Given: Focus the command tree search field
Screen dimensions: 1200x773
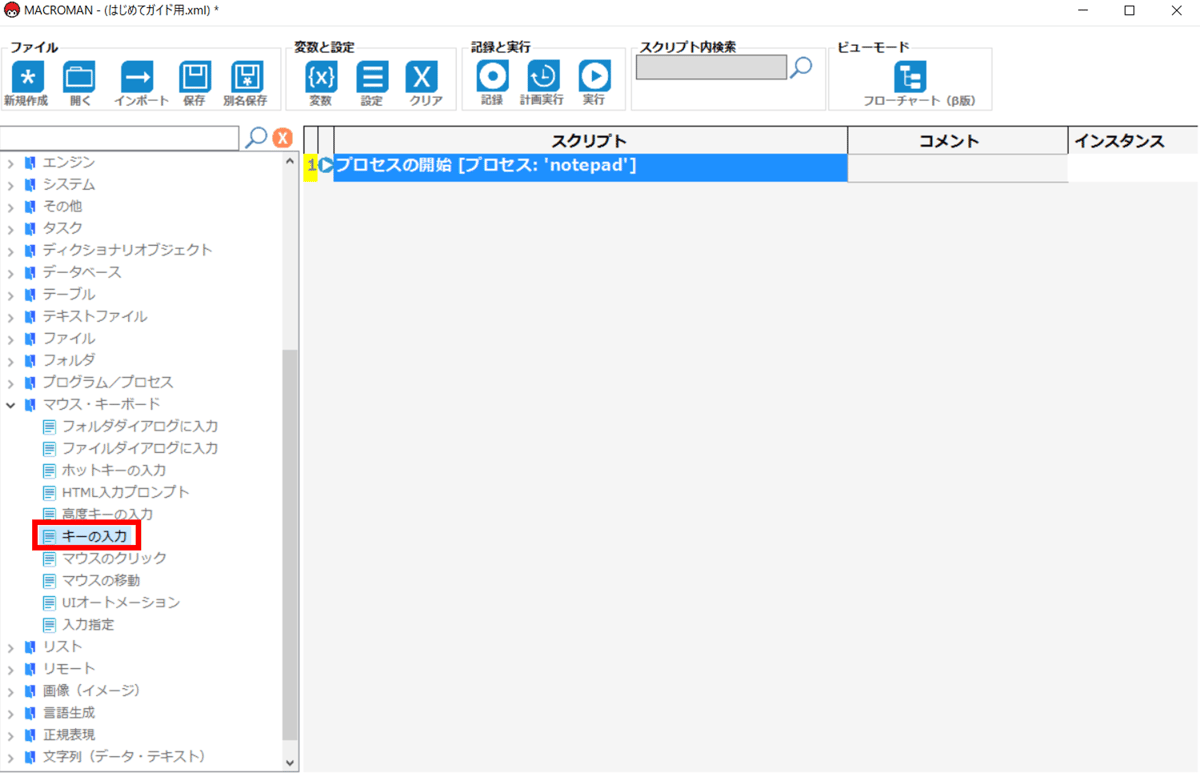Looking at the screenshot, I should 120,137.
